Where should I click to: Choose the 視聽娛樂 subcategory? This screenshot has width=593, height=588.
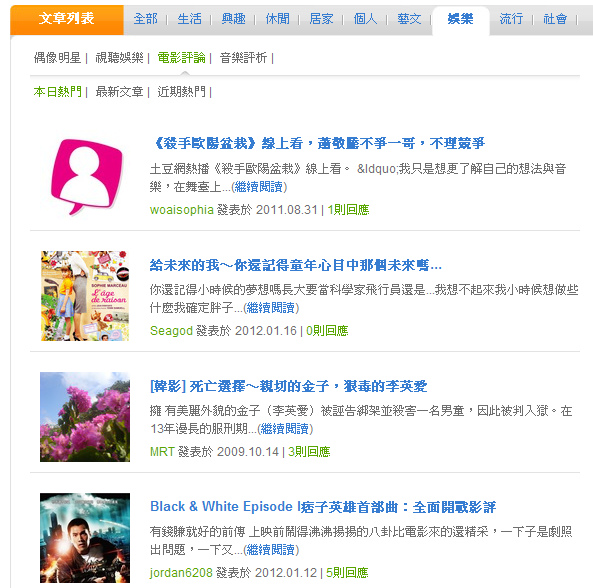[x=120, y=58]
